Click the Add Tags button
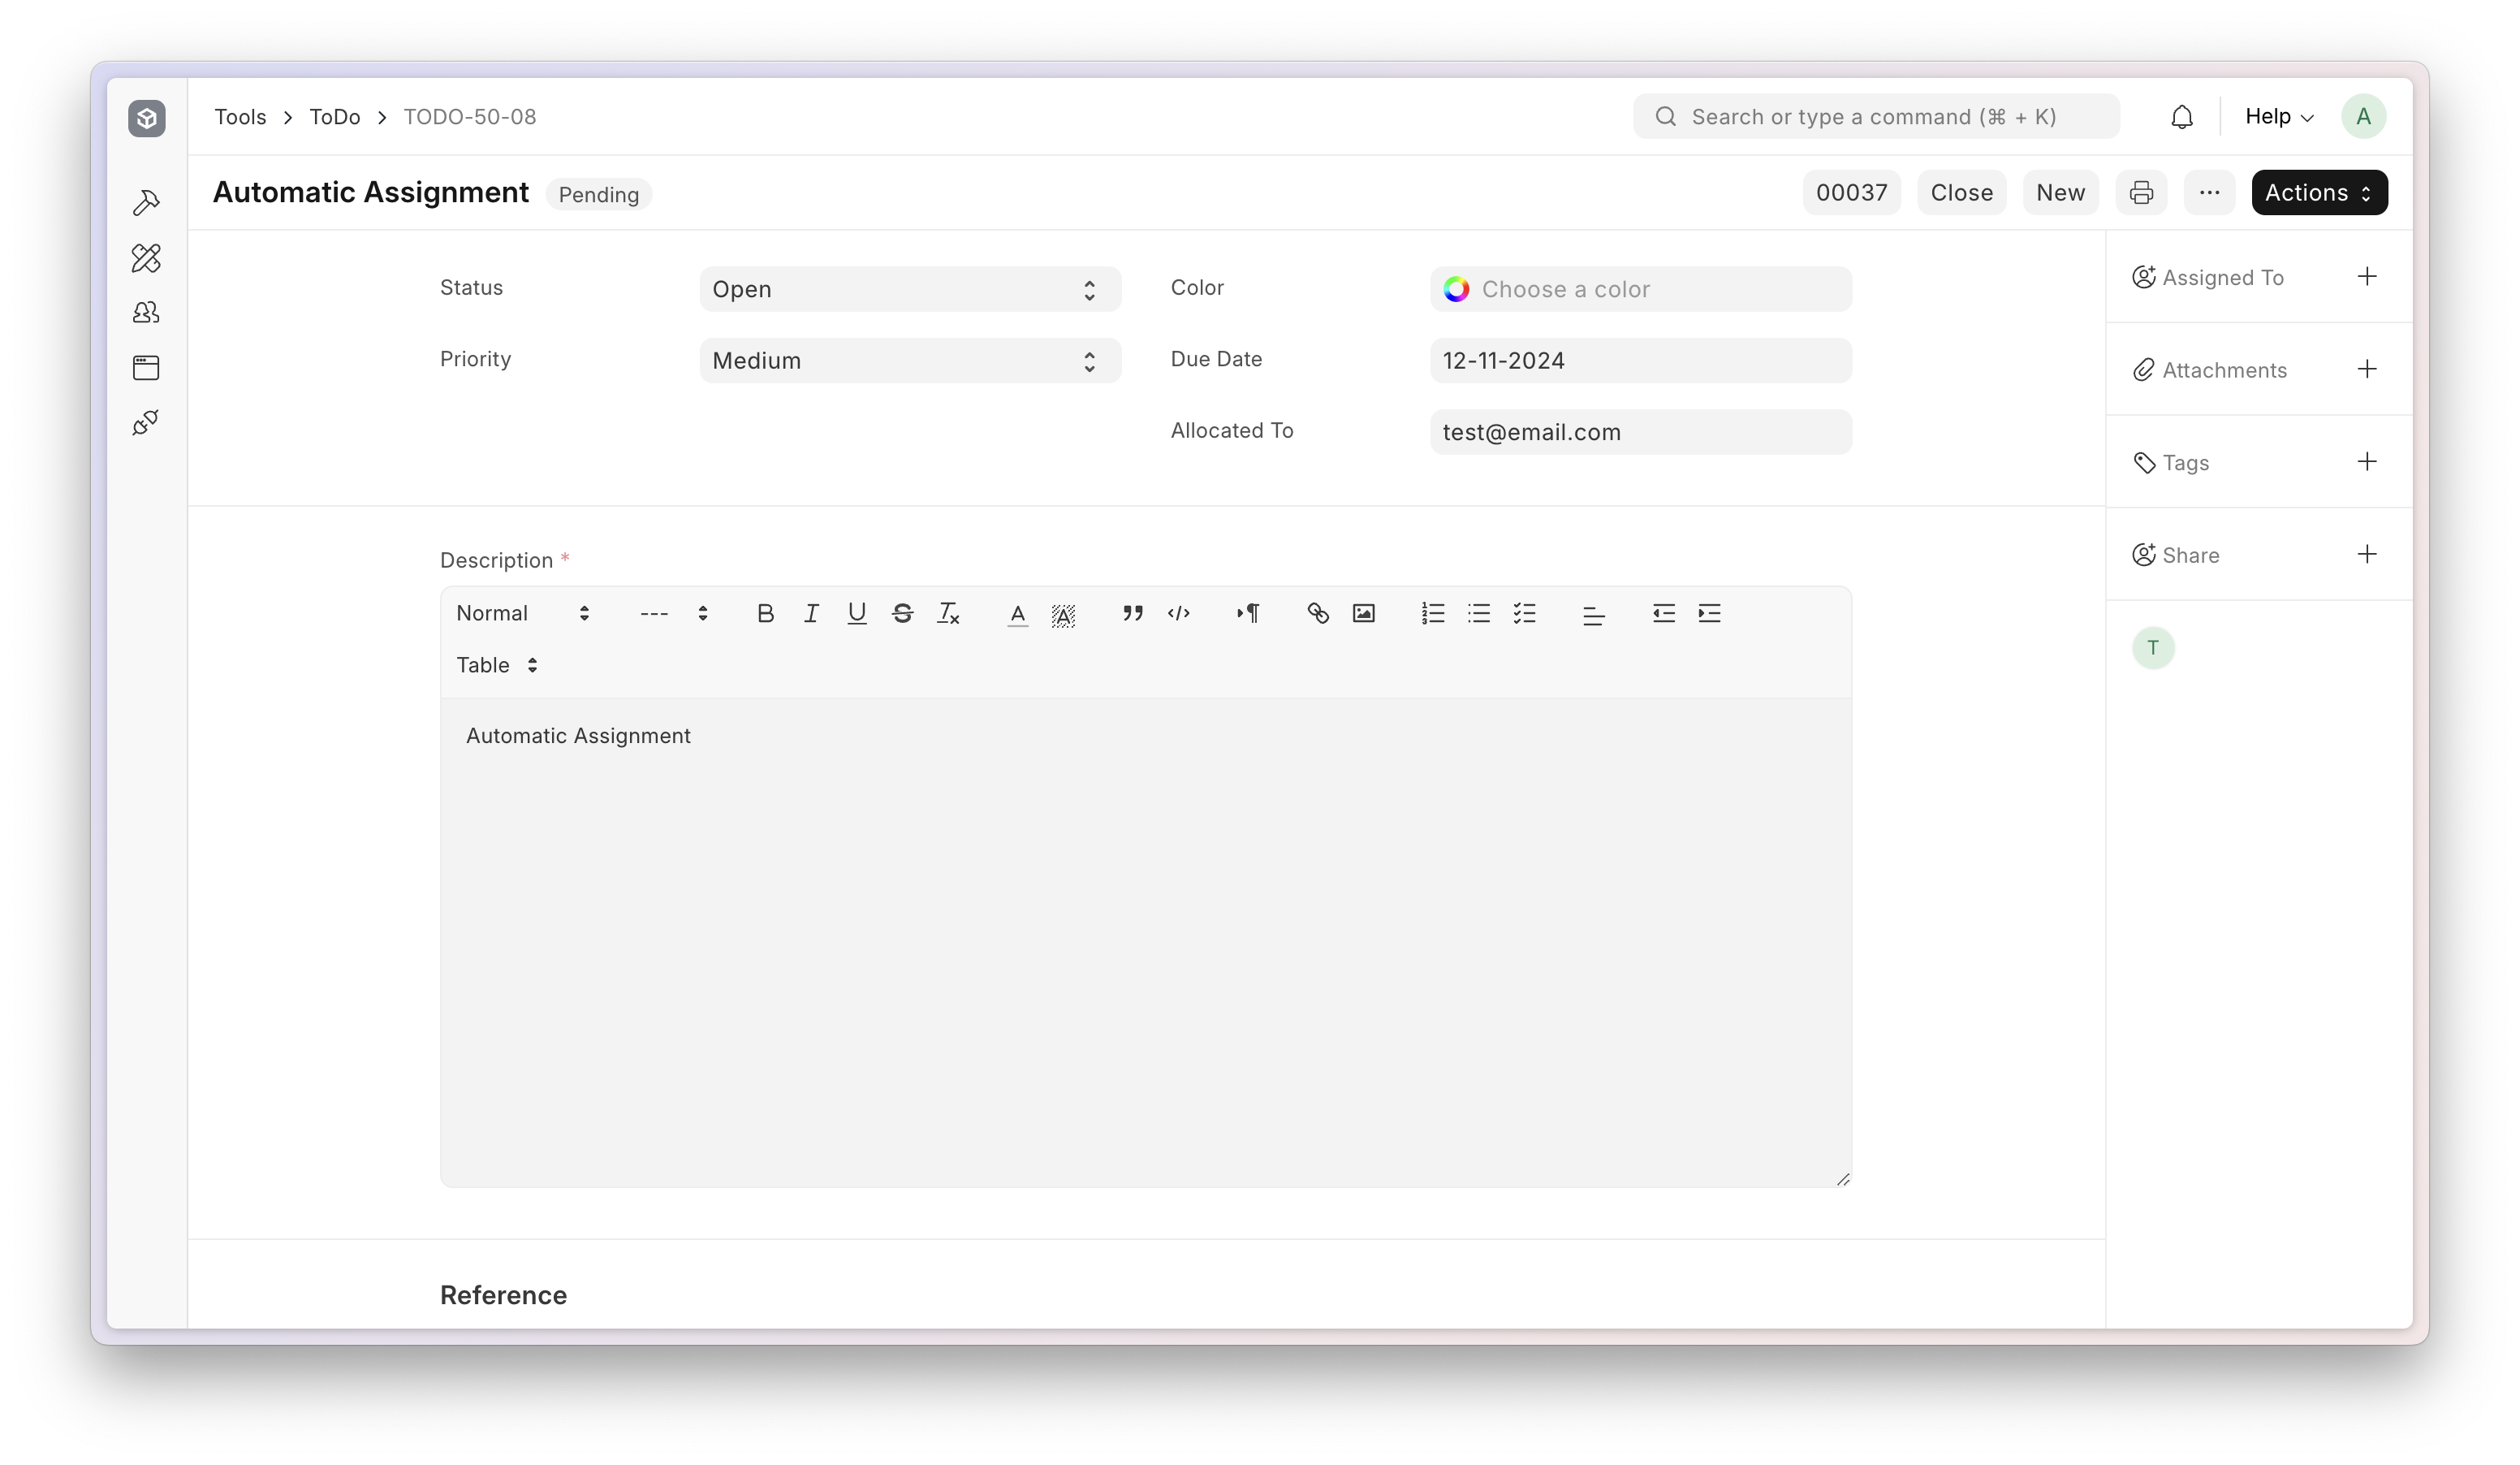The height and width of the screenshot is (1465, 2520). point(2367,460)
